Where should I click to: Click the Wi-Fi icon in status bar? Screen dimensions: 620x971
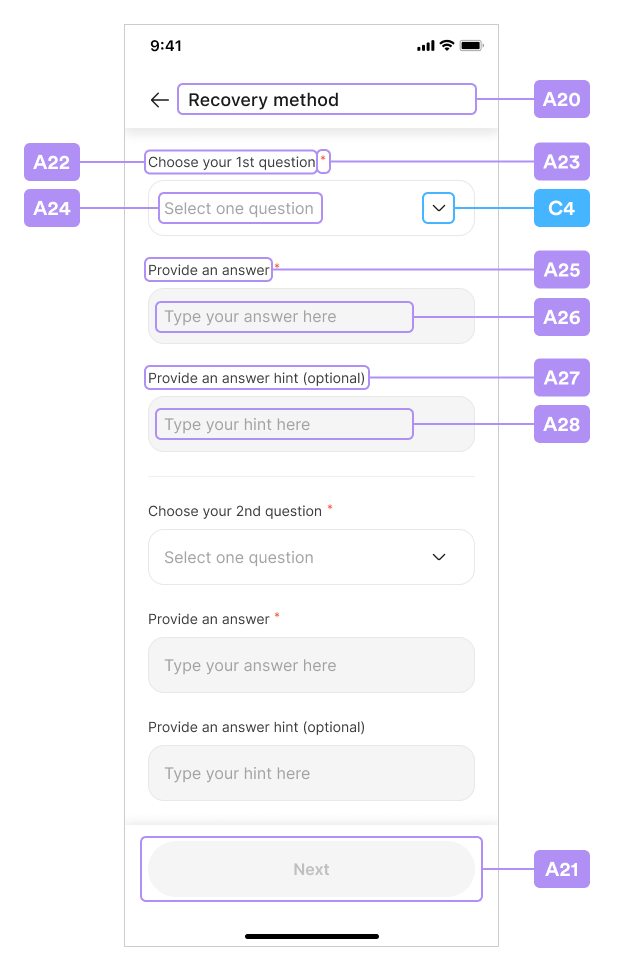point(446,46)
